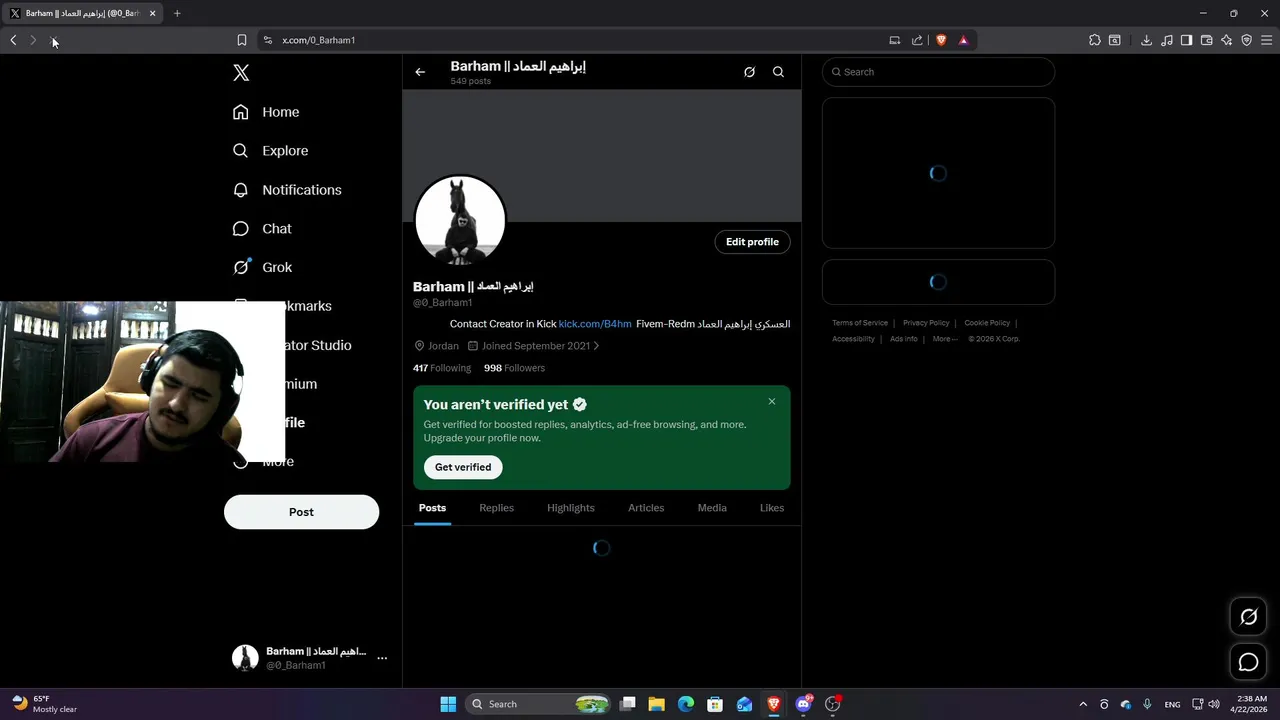Open Notifications in sidebar
Viewport: 1280px width, 720px height.
click(287, 190)
